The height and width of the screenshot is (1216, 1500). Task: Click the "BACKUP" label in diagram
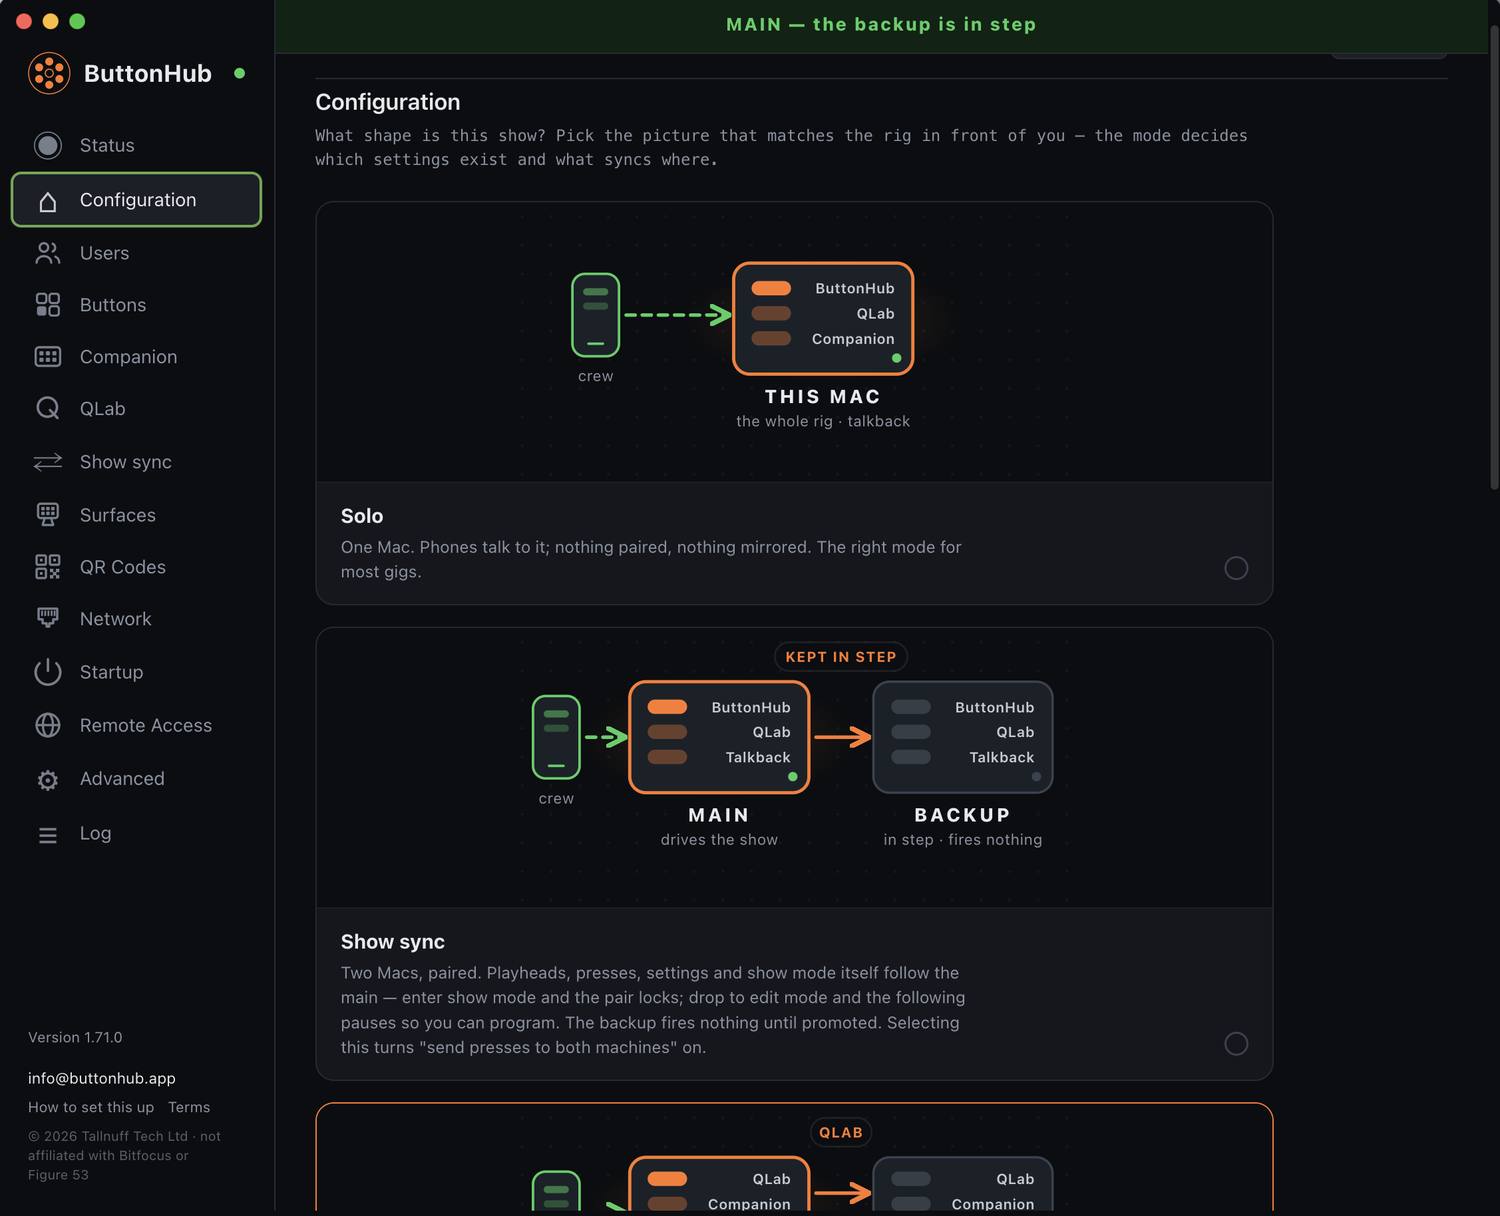click(x=963, y=815)
